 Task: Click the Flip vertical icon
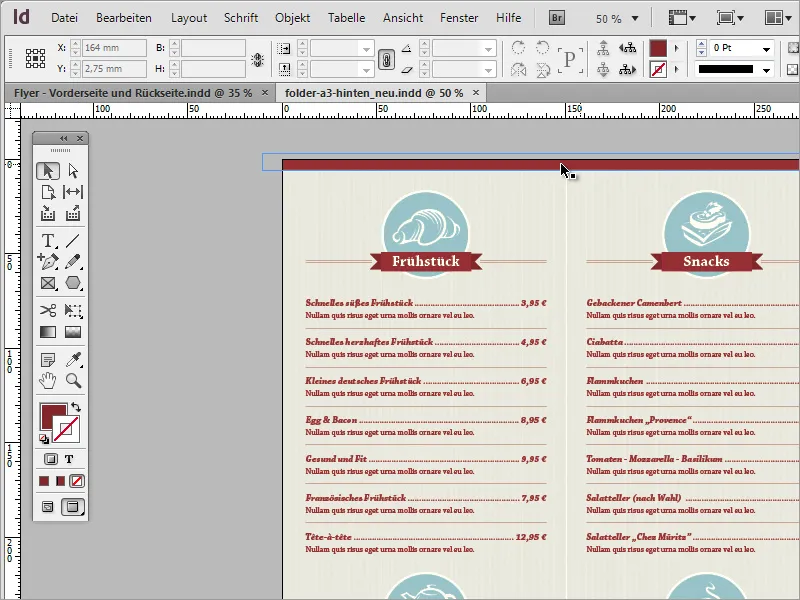[543, 70]
